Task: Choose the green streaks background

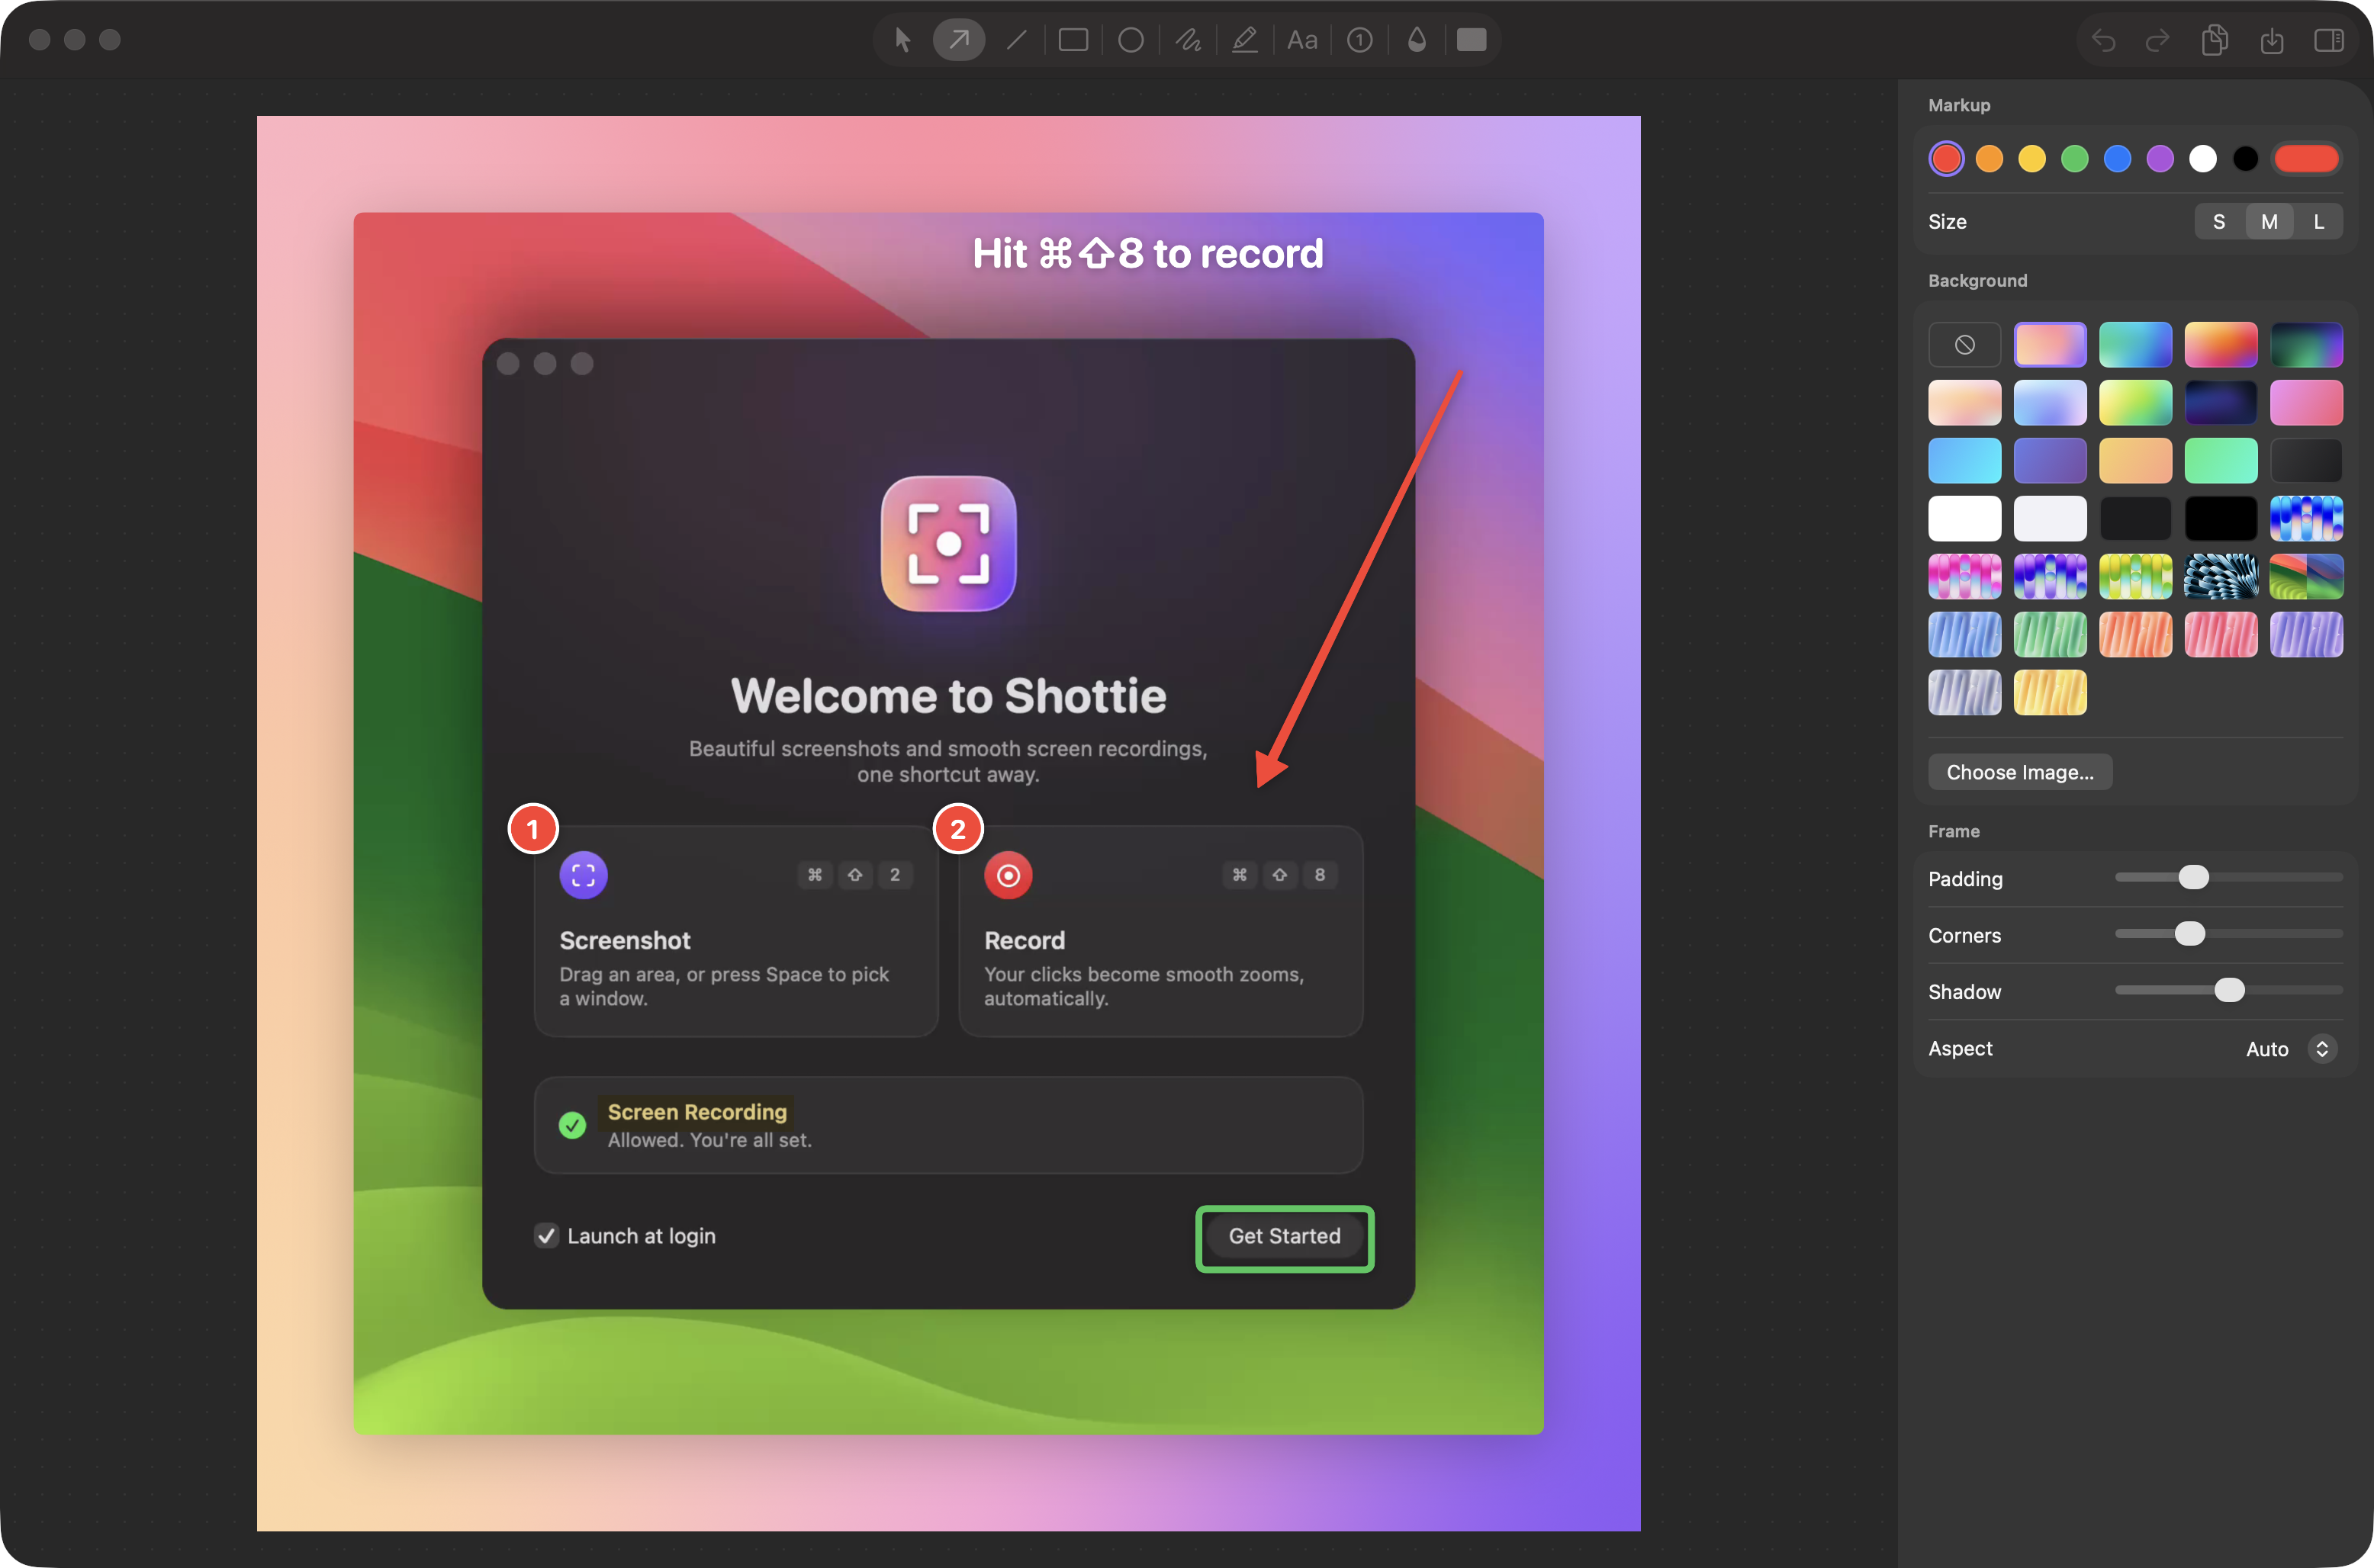Action: [x=2050, y=635]
